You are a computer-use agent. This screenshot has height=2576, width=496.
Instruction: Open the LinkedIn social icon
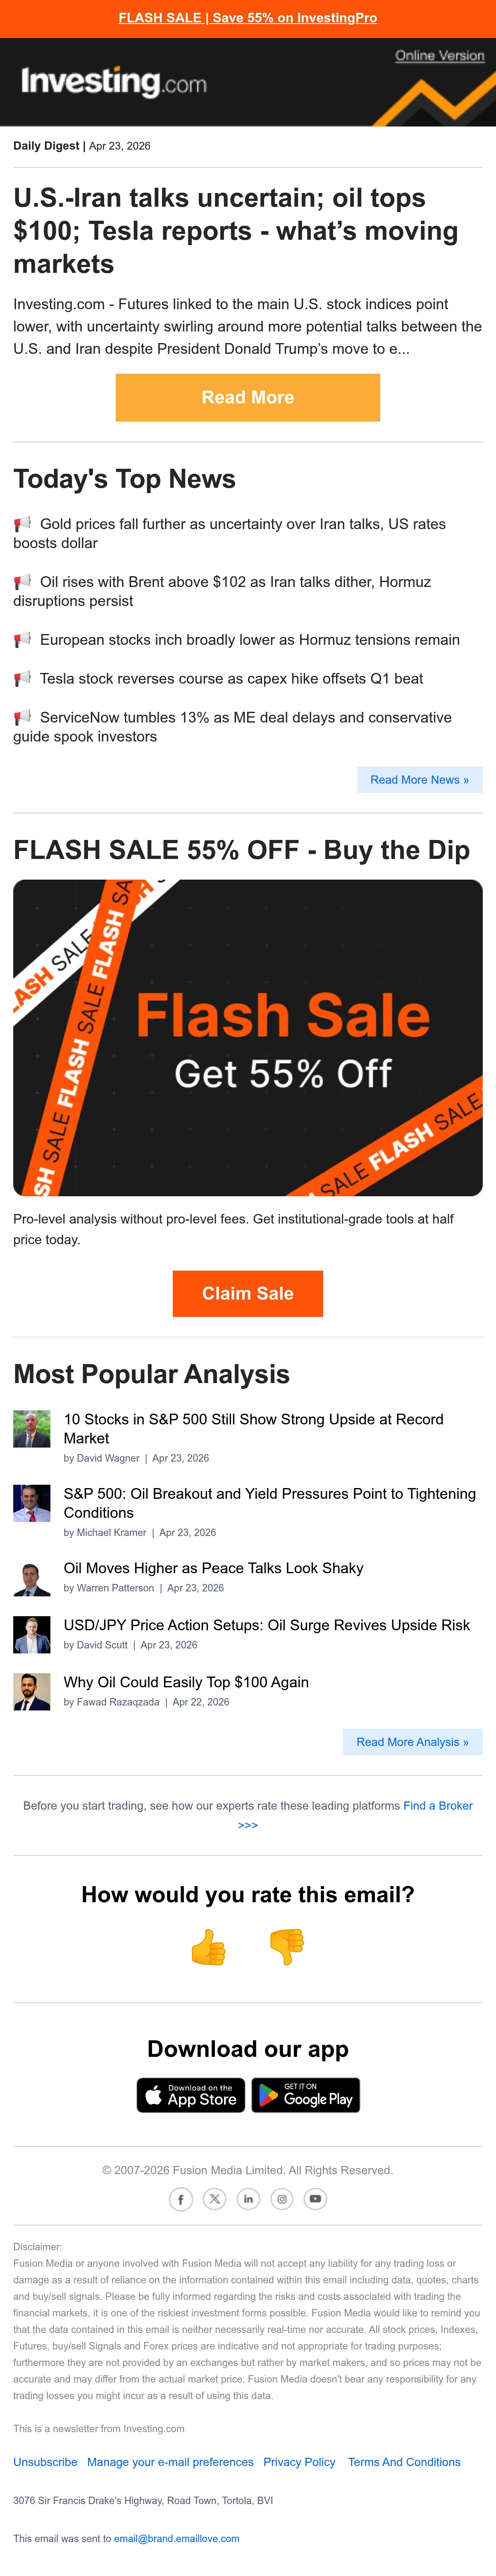pyautogui.click(x=248, y=2199)
